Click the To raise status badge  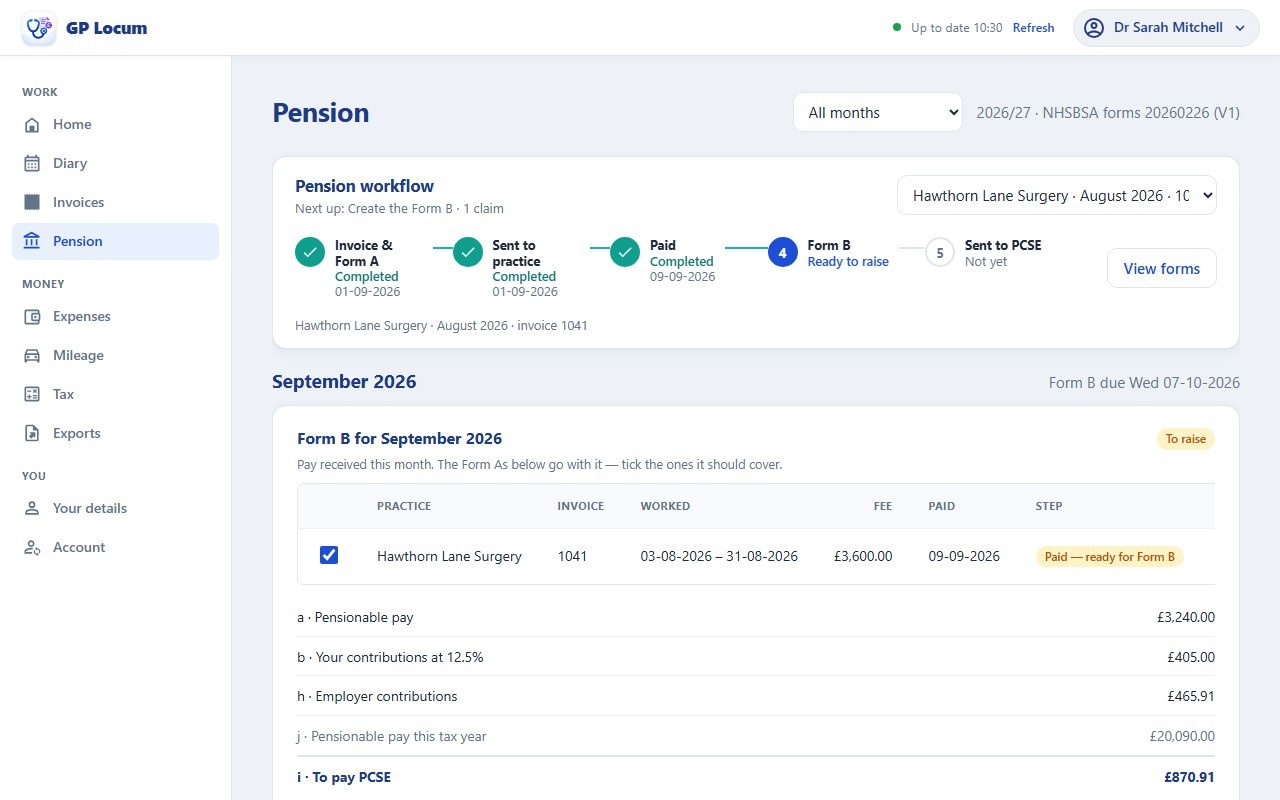[1186, 439]
